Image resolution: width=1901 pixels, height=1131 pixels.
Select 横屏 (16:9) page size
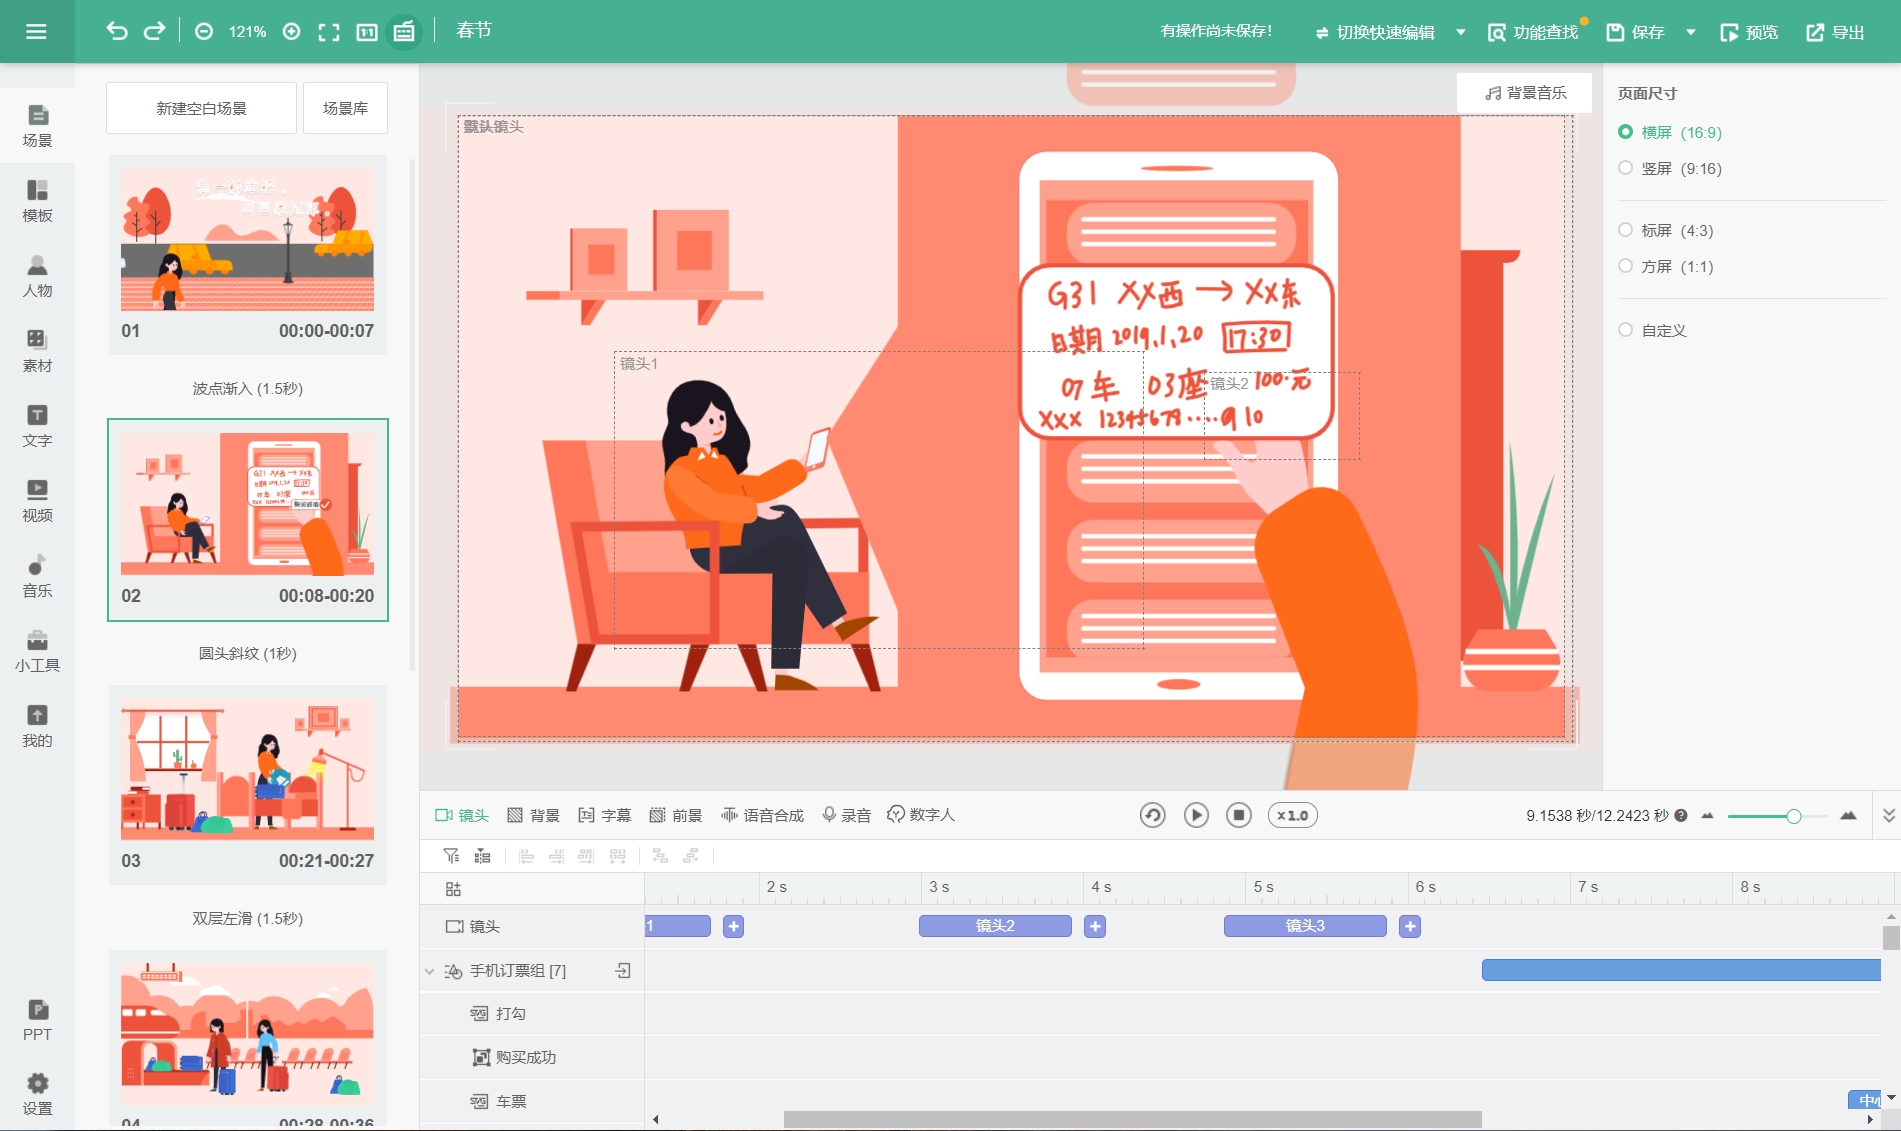click(1670, 132)
